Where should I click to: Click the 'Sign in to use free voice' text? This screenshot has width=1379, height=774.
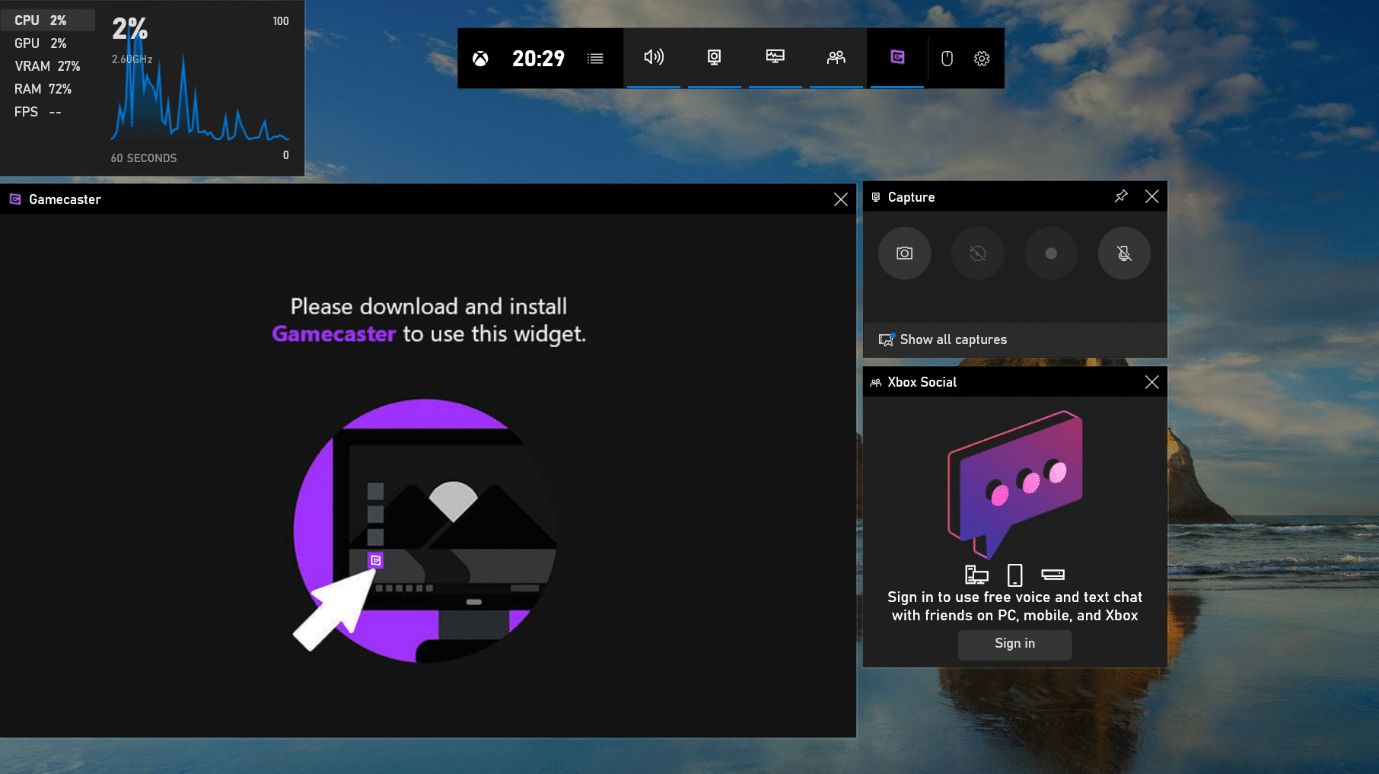(1015, 597)
